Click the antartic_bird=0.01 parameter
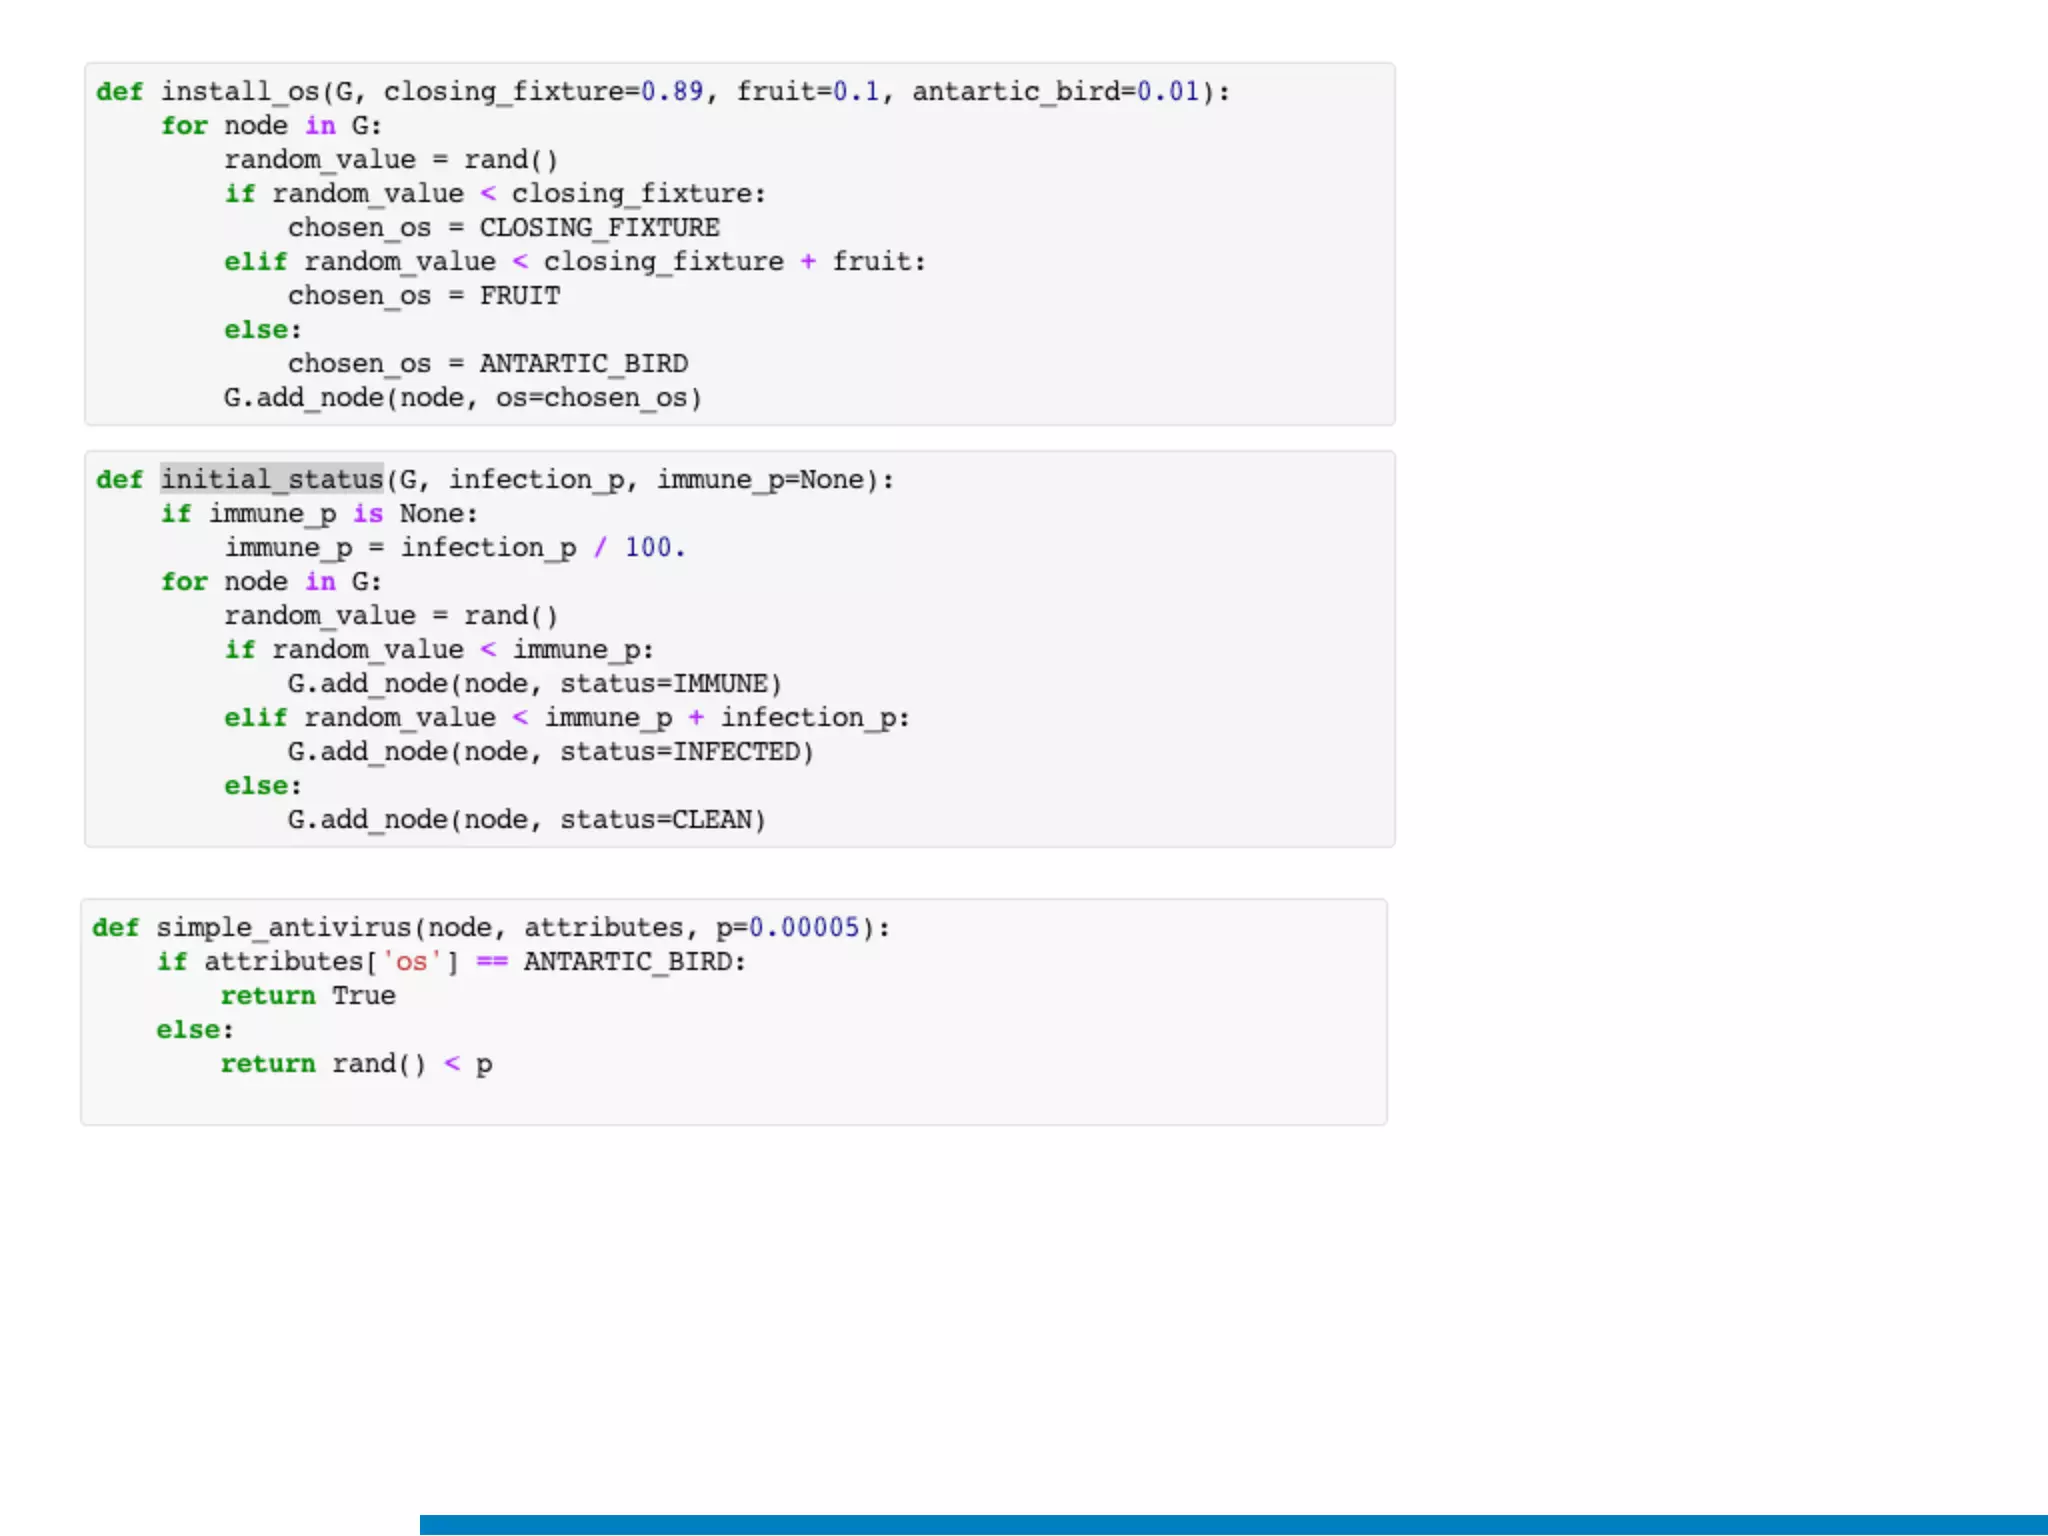Viewport: 2048px width, 1536px height. [x=1055, y=92]
